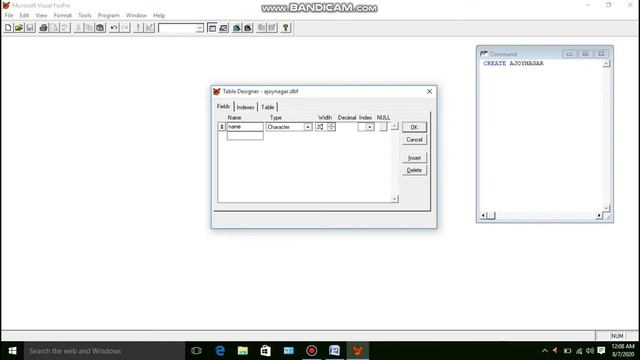Open File Explorer from the taskbar
The width and height of the screenshot is (640, 360).
coord(243,351)
